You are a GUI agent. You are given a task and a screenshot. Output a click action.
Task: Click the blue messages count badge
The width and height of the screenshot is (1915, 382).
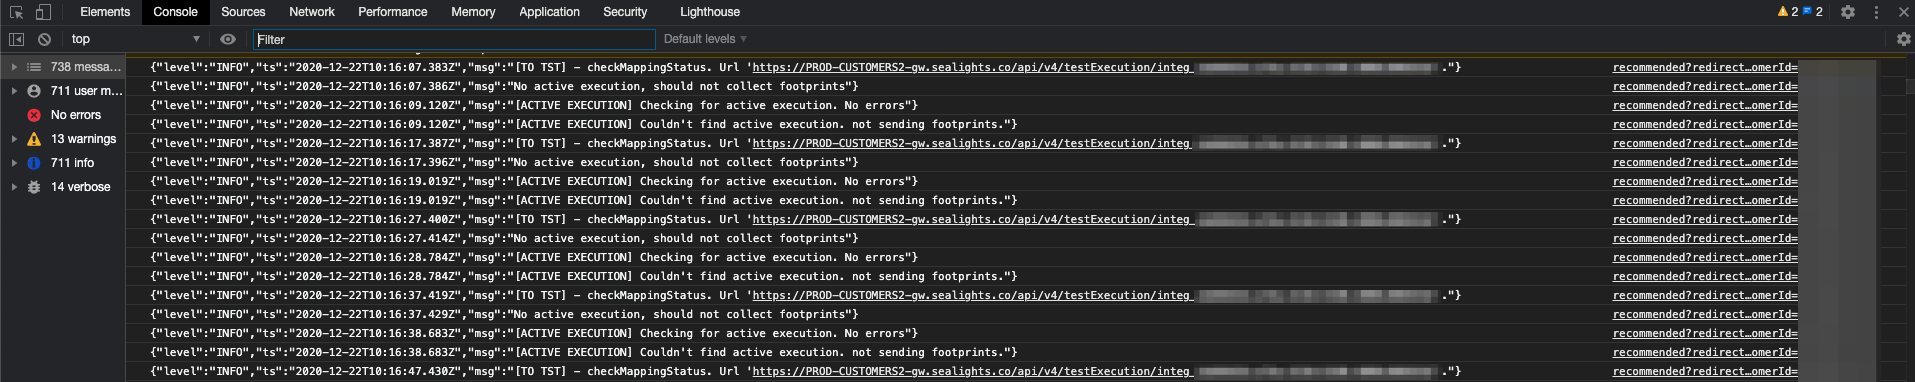[1812, 12]
